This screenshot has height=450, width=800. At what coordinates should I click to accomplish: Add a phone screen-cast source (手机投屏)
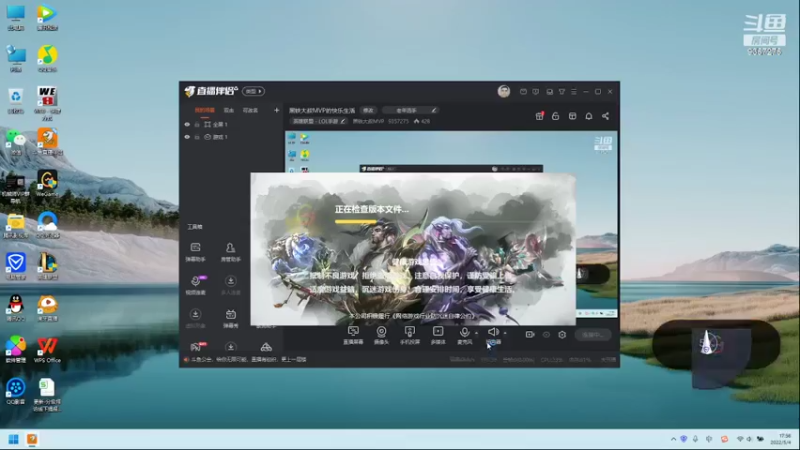(x=410, y=335)
